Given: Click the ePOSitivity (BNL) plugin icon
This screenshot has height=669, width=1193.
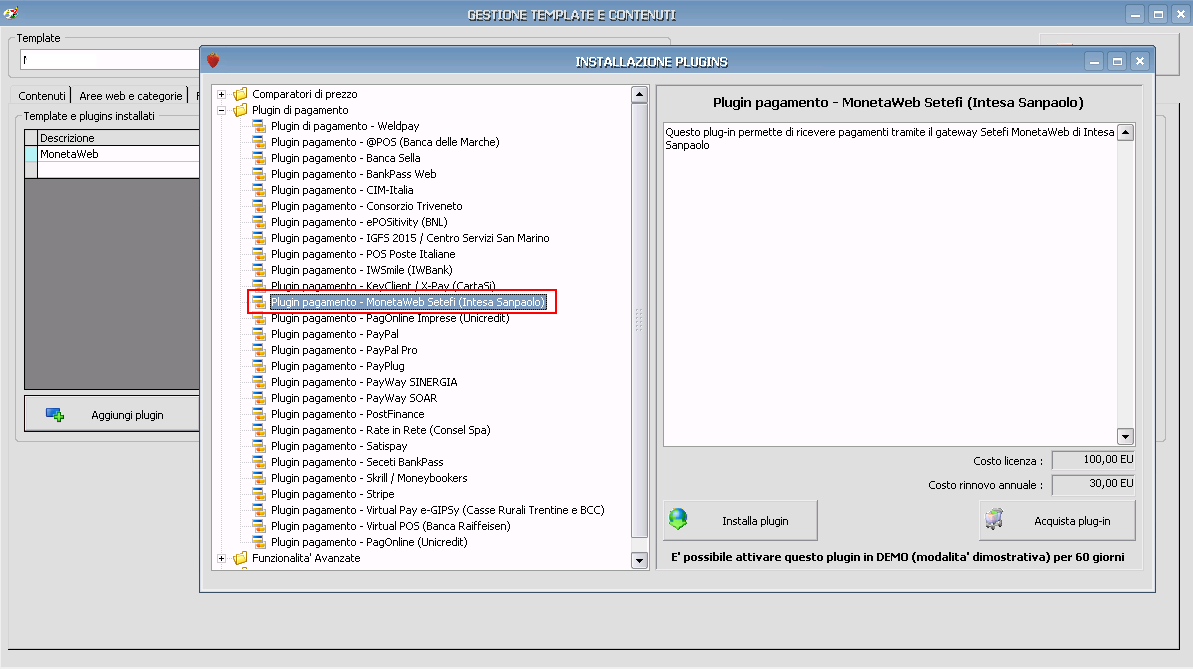Looking at the screenshot, I should [259, 222].
